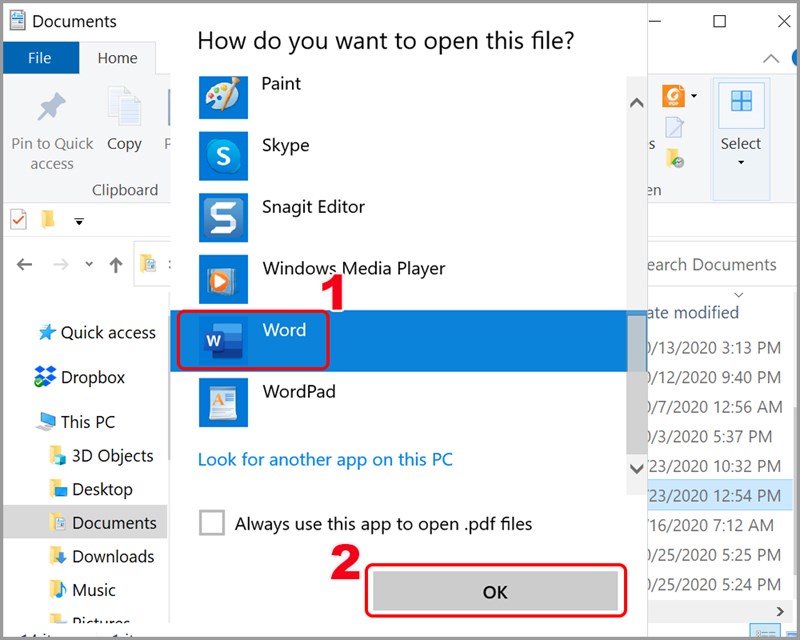The image size is (800, 640).
Task: Click the up-to-parent-folder arrow
Action: click(115, 264)
